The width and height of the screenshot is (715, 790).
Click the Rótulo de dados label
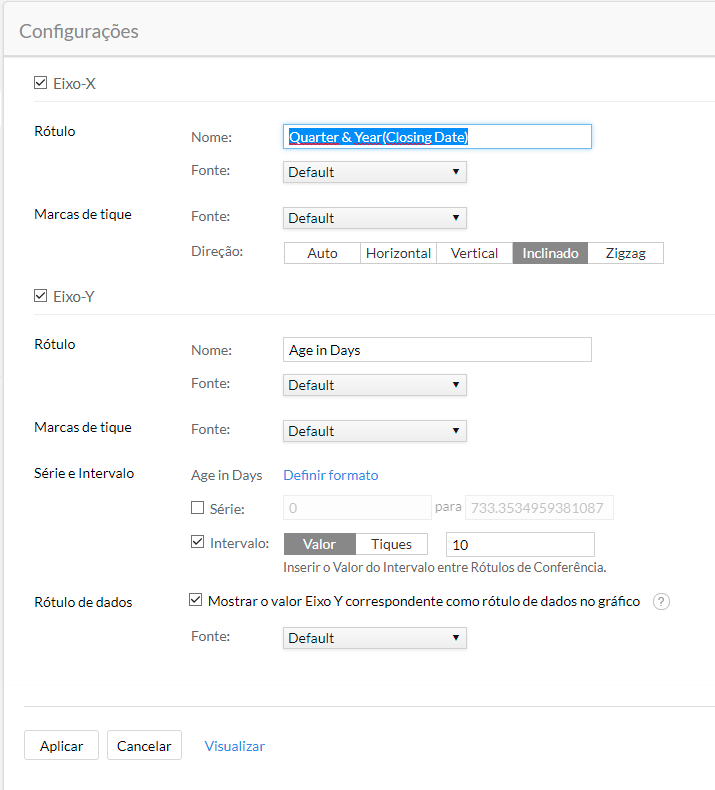(83, 602)
